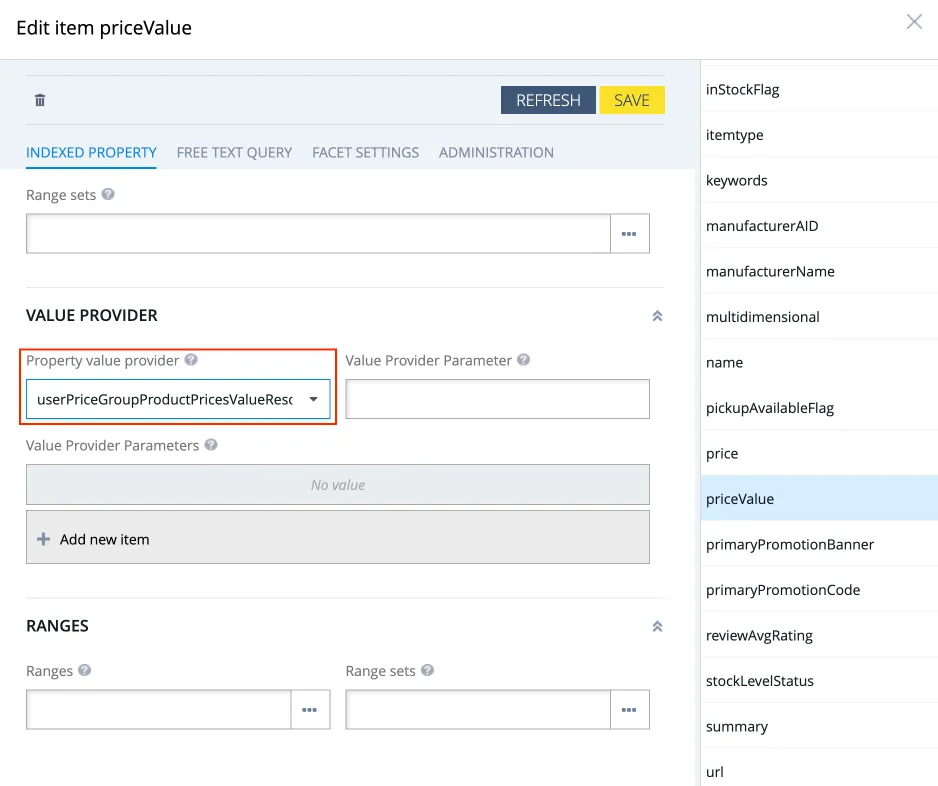Go to the ADMINISTRATION tab
Image resolution: width=938 pixels, height=786 pixels.
point(496,153)
